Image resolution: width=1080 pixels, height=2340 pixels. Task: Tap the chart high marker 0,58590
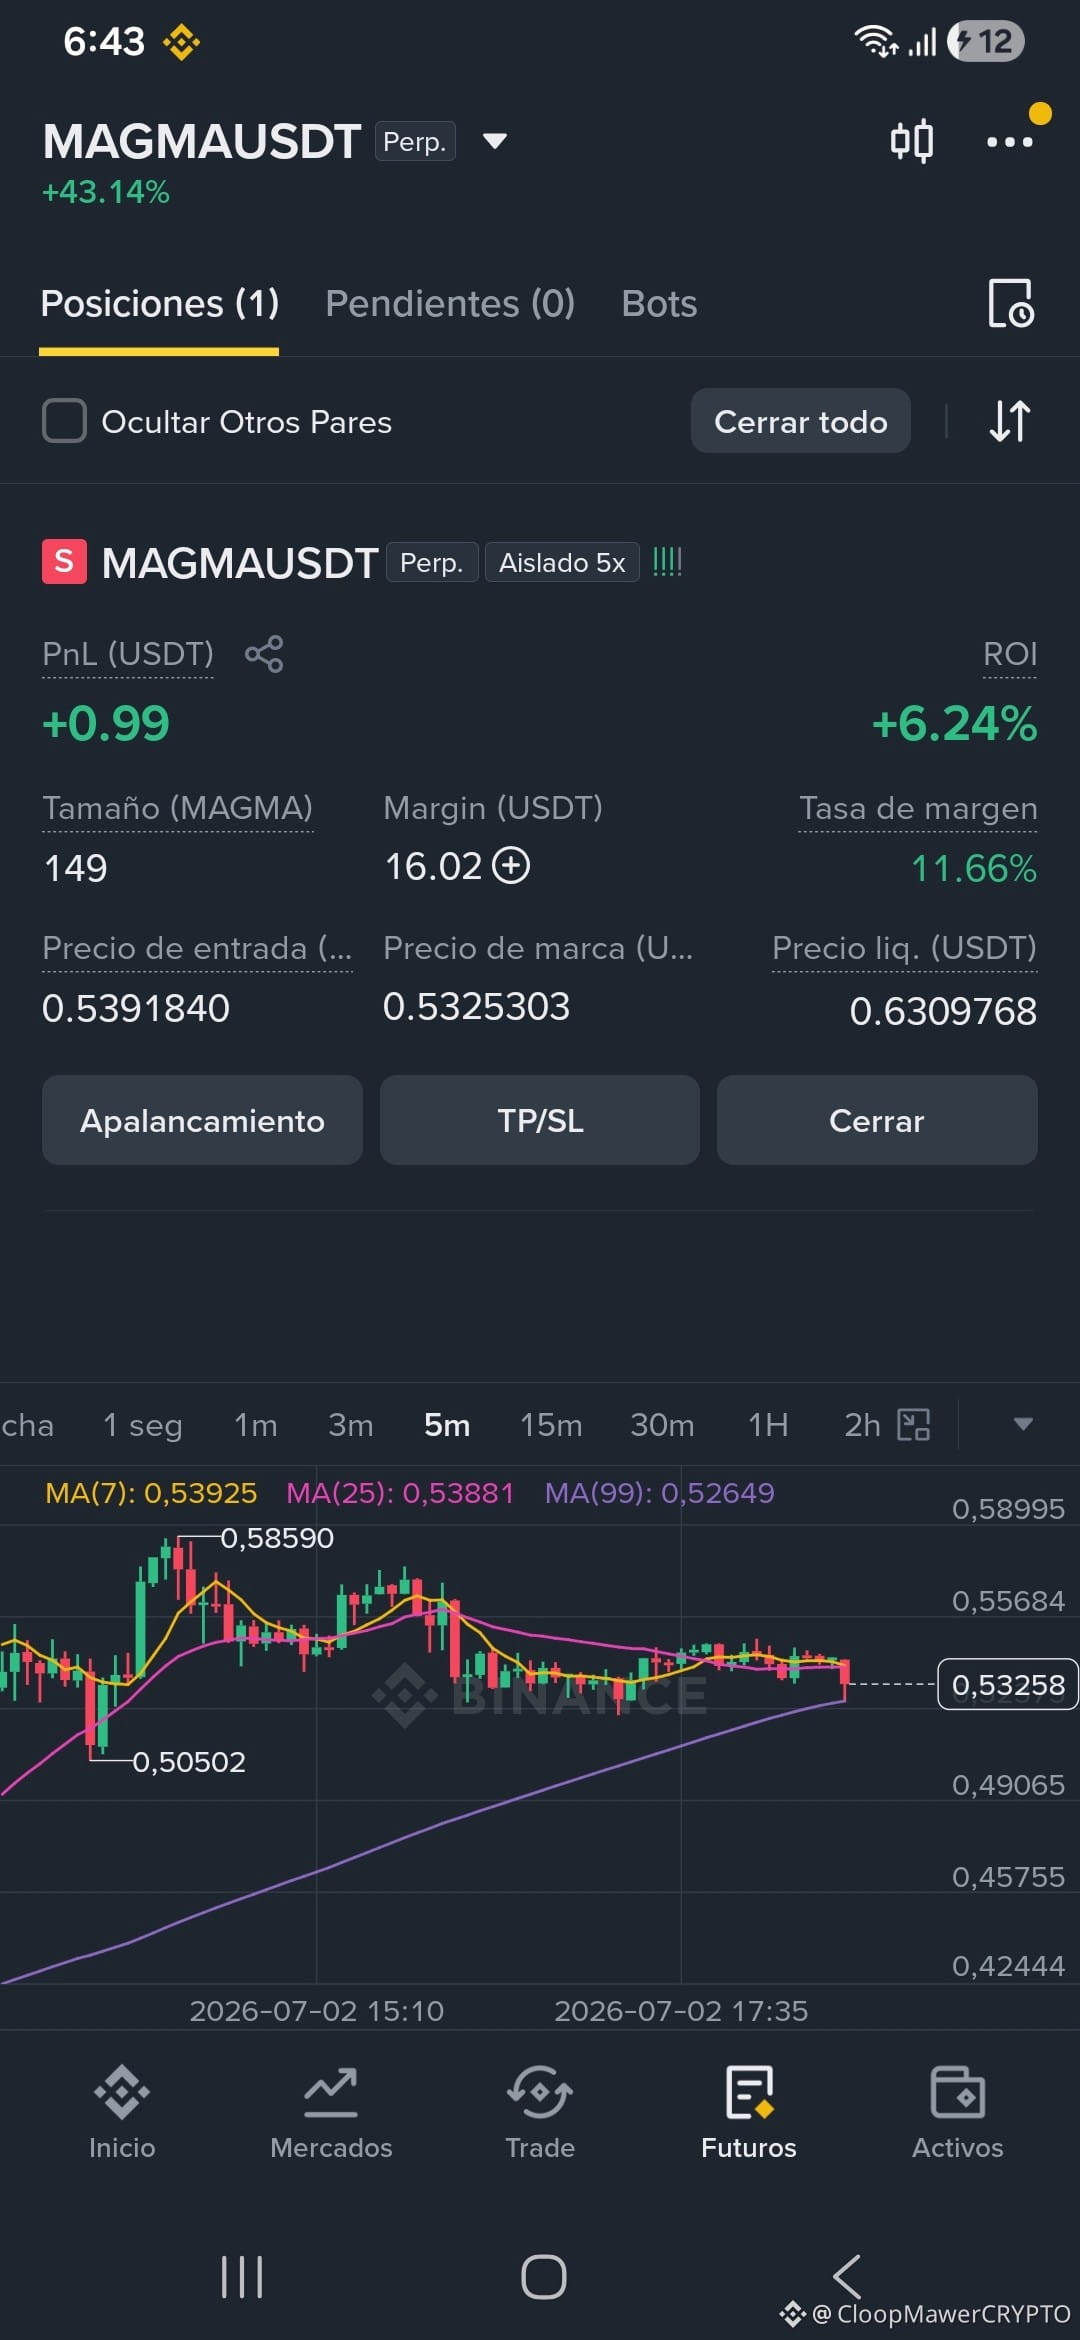(277, 1538)
